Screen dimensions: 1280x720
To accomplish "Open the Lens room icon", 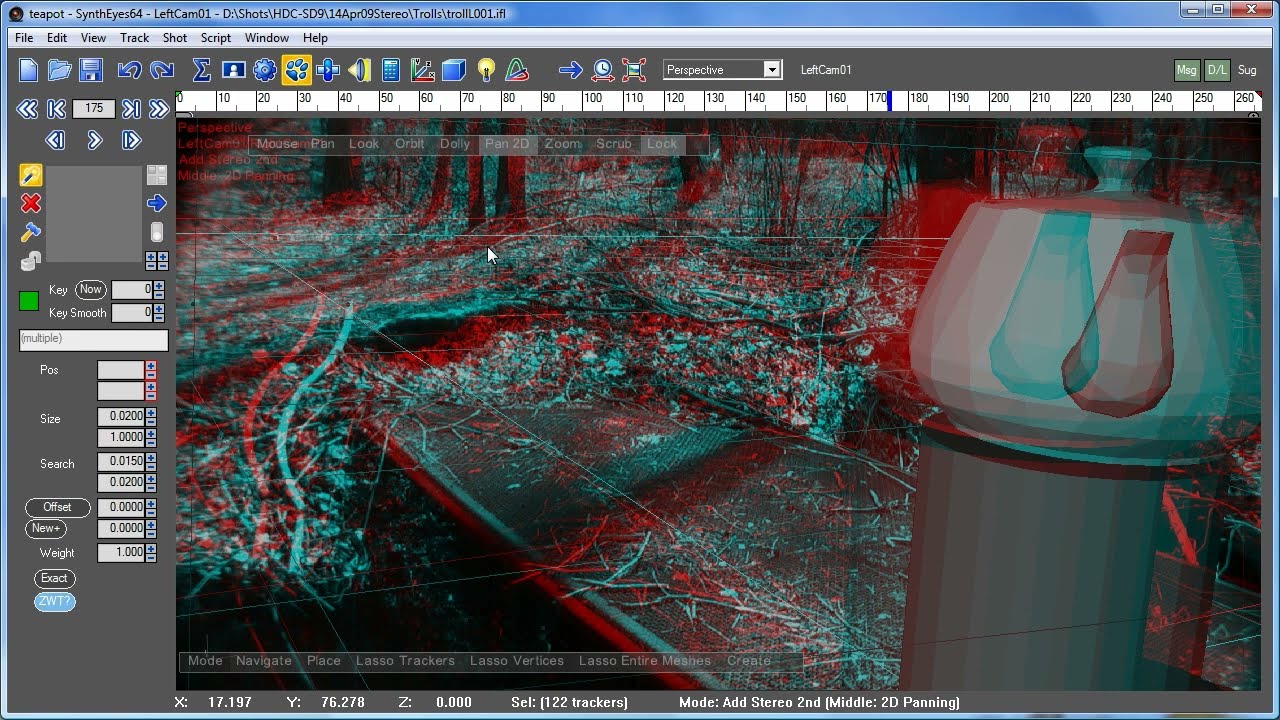I will [x=359, y=70].
